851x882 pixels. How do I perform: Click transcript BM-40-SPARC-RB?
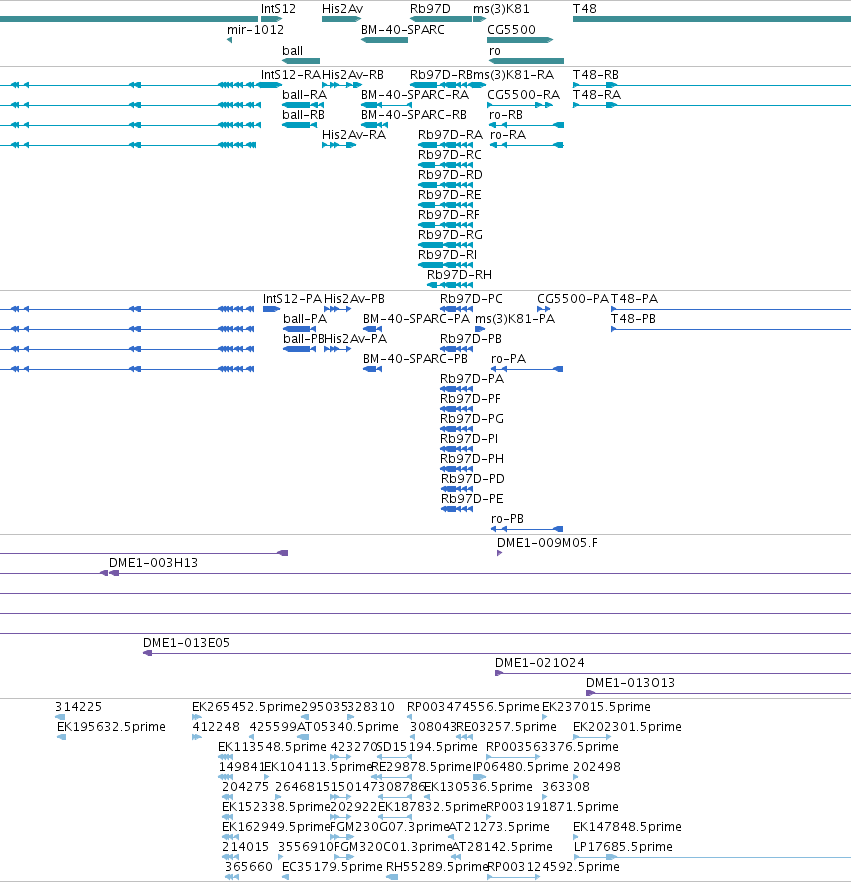[x=414, y=115]
